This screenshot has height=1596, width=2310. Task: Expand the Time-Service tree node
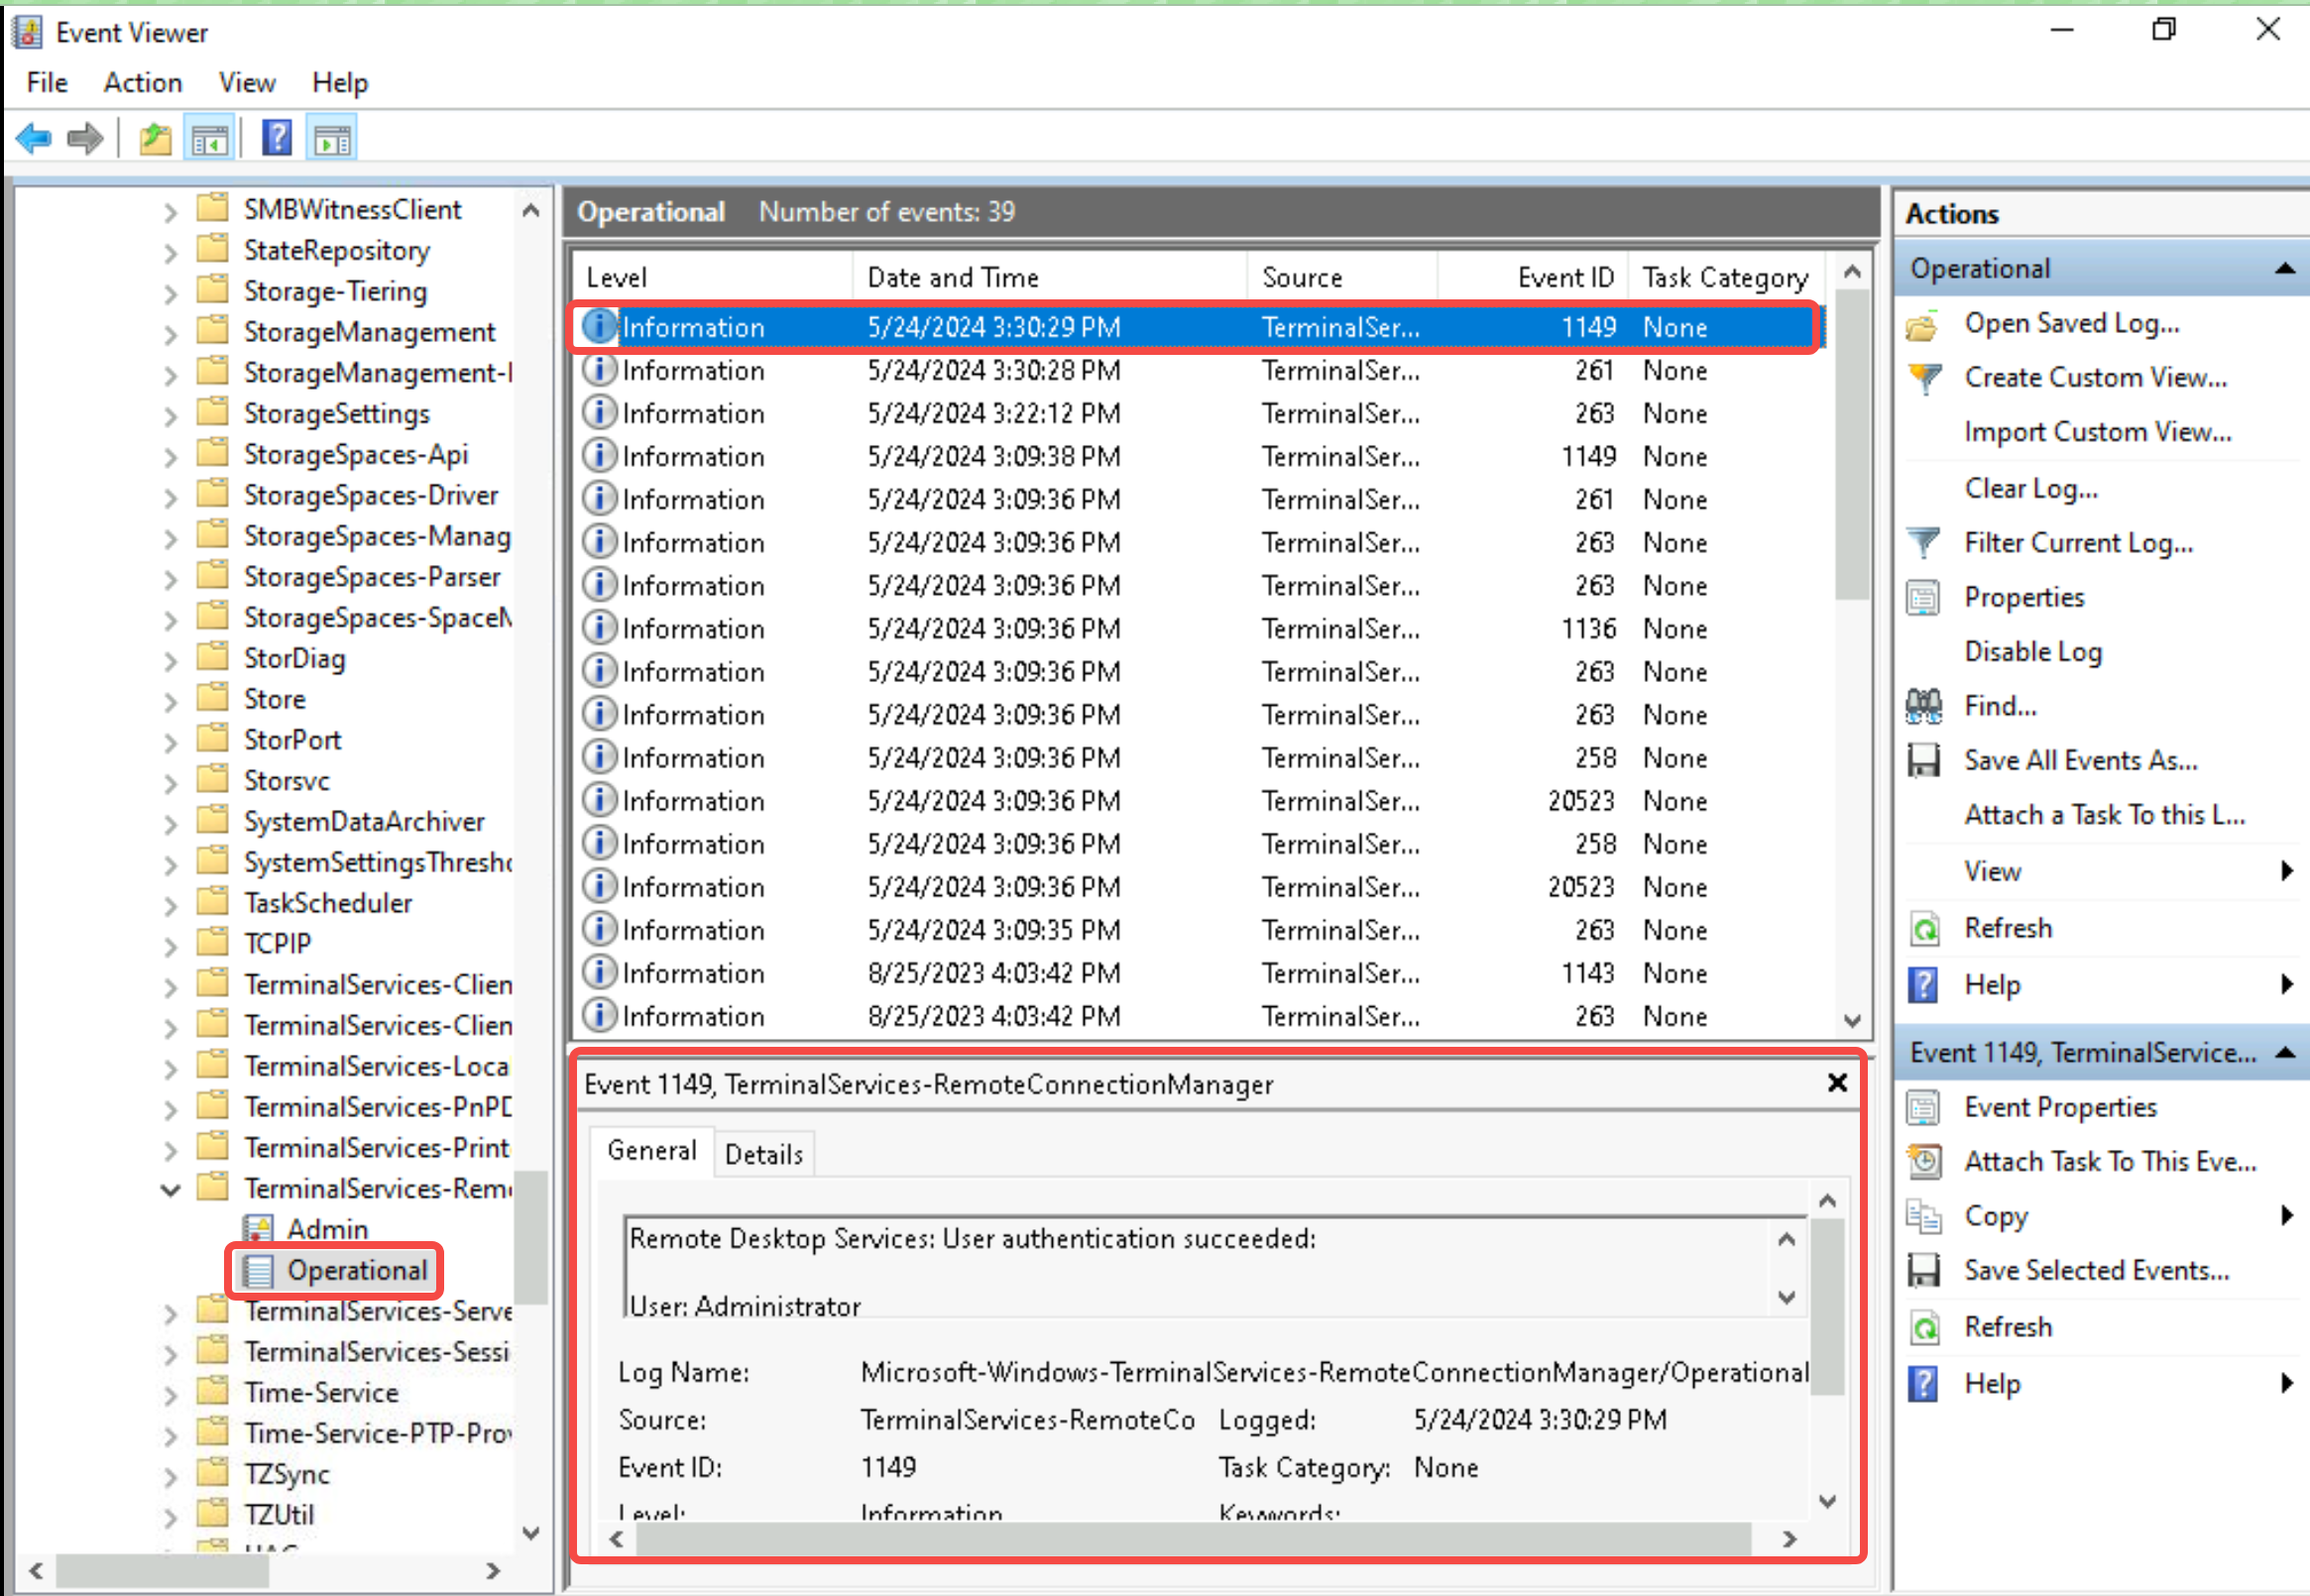click(x=170, y=1394)
